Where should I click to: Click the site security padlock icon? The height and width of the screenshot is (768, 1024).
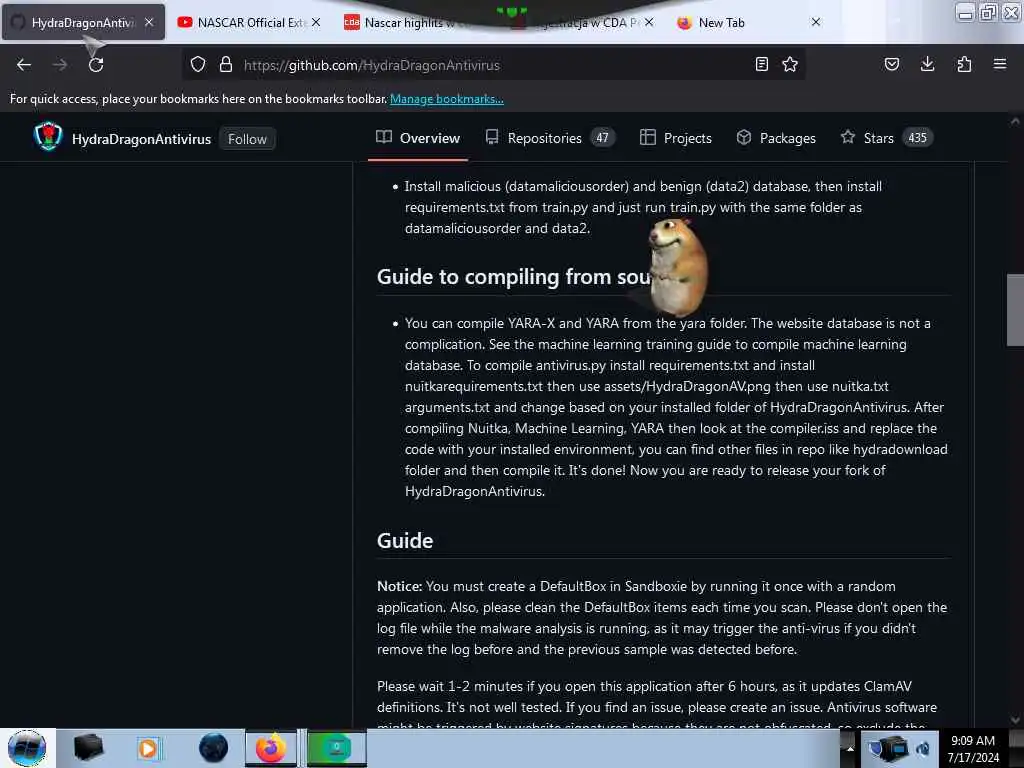[226, 65]
